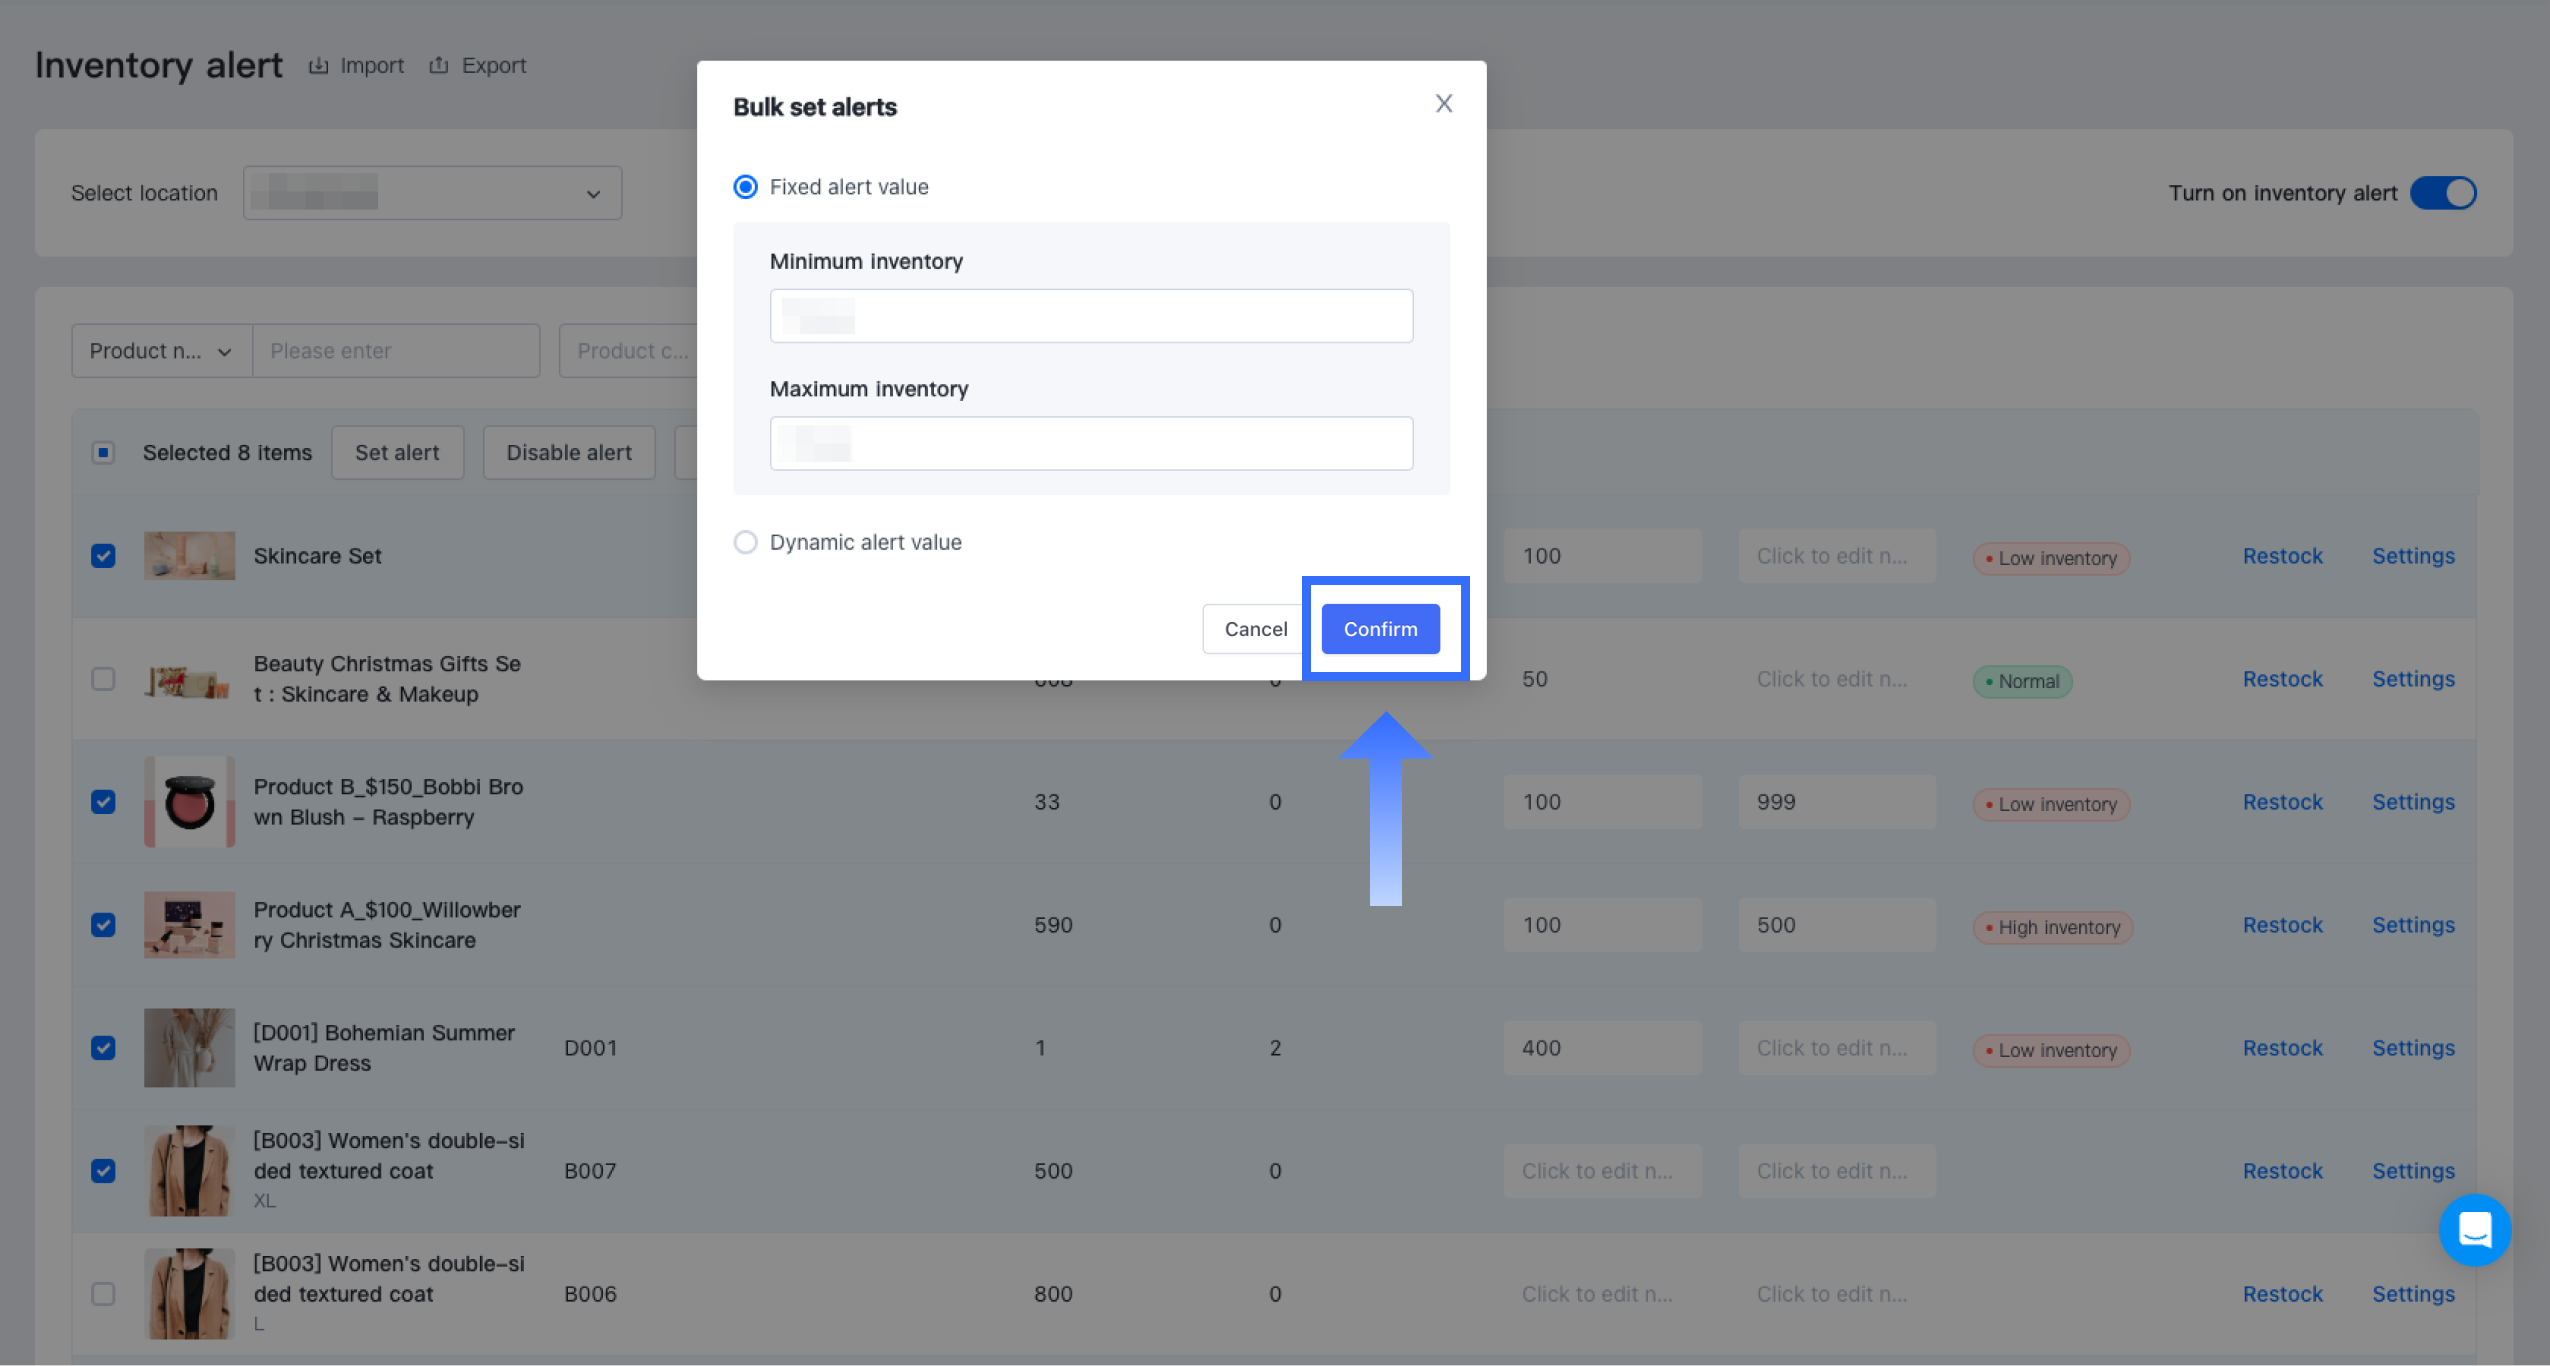
Task: Click the Export icon
Action: click(438, 66)
